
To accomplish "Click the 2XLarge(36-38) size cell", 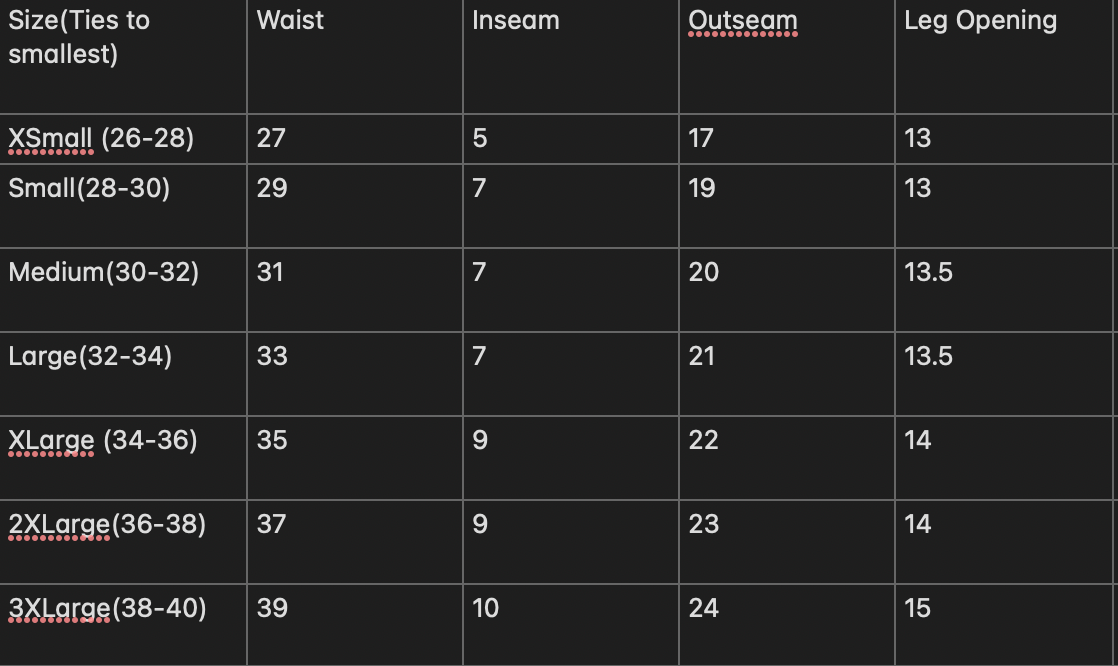I will [123, 542].
